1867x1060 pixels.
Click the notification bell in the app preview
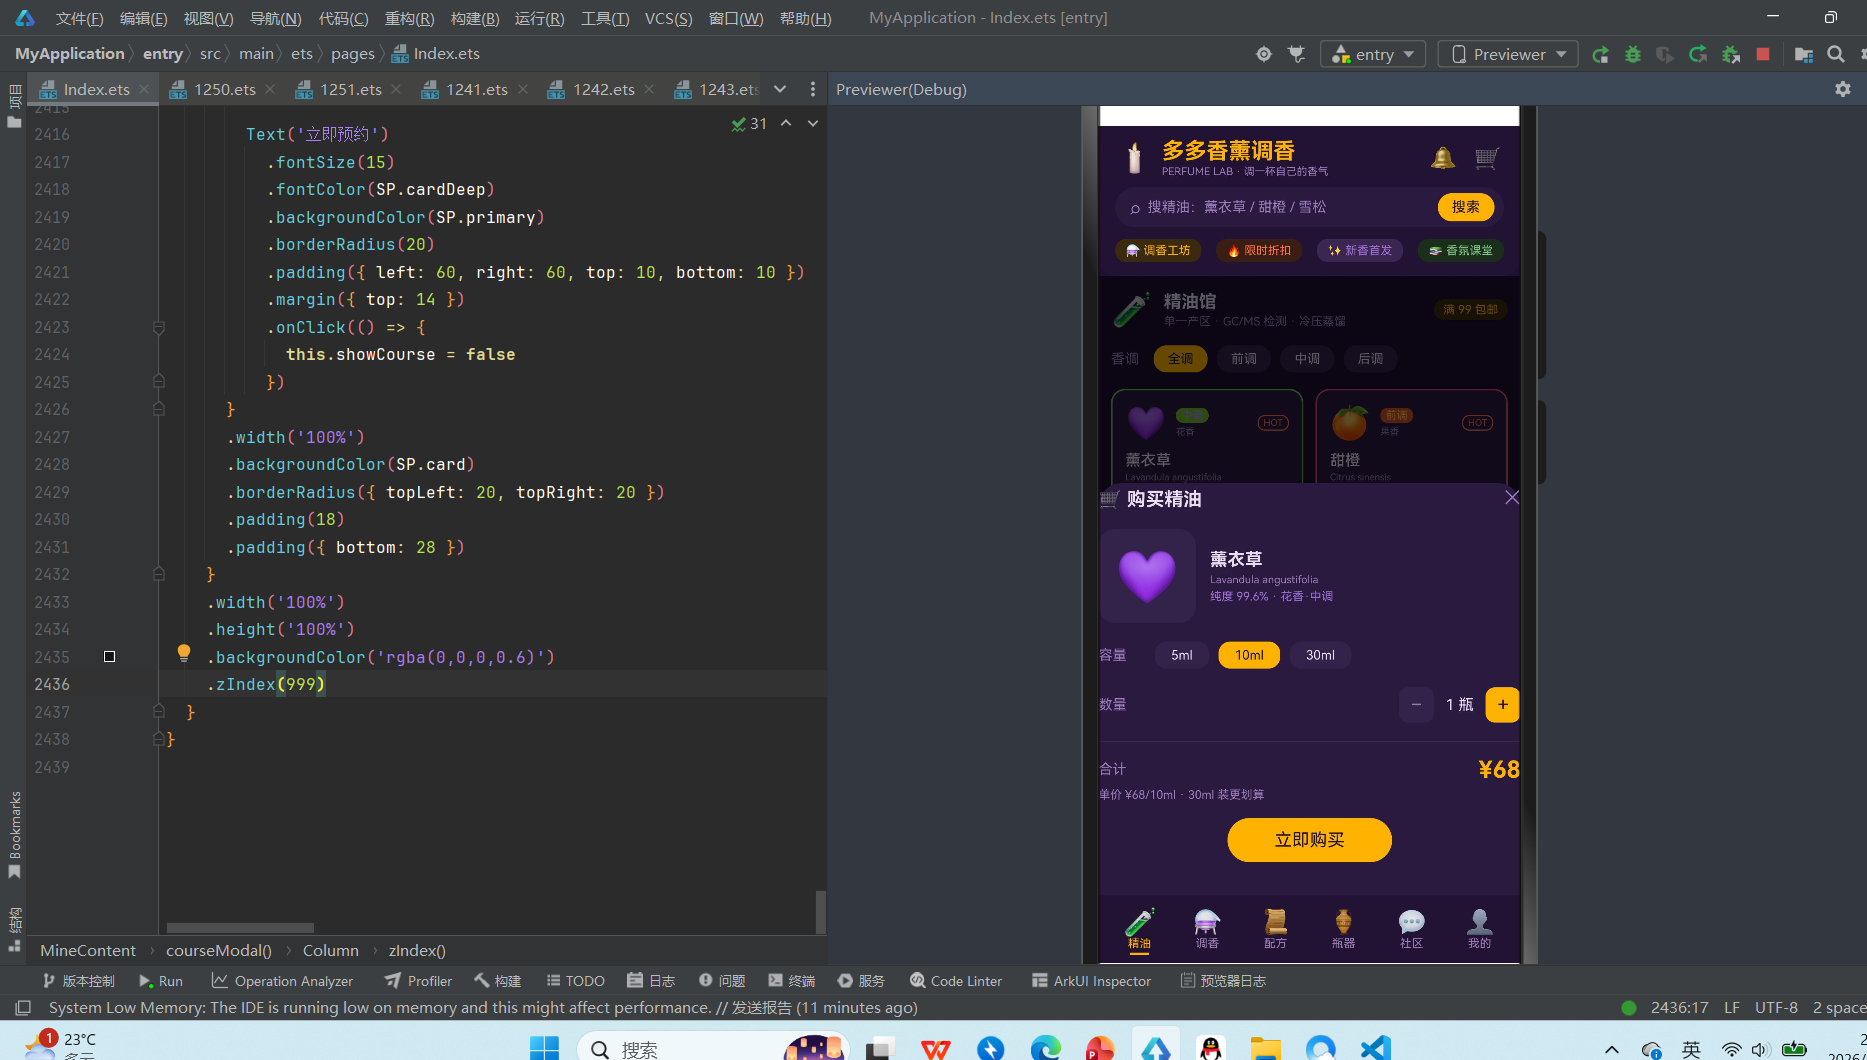click(1442, 158)
